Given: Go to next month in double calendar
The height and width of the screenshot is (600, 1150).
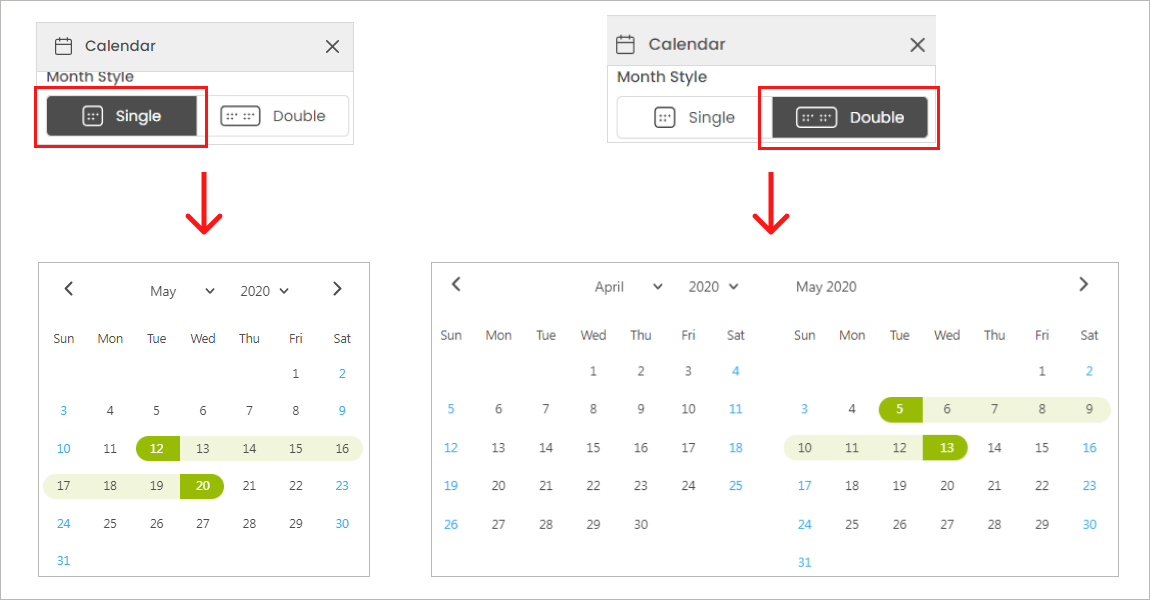Looking at the screenshot, I should tap(1083, 284).
